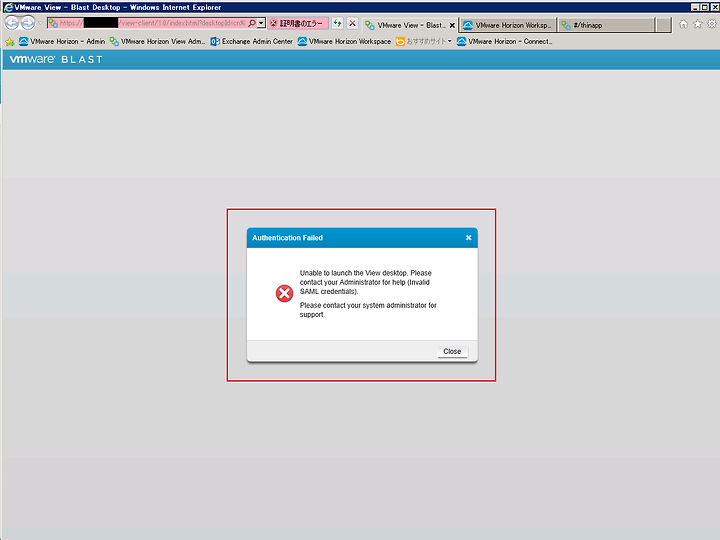The width and height of the screenshot is (720, 540).
Task: Click the compatibility view refresh icon
Action: tap(338, 23)
